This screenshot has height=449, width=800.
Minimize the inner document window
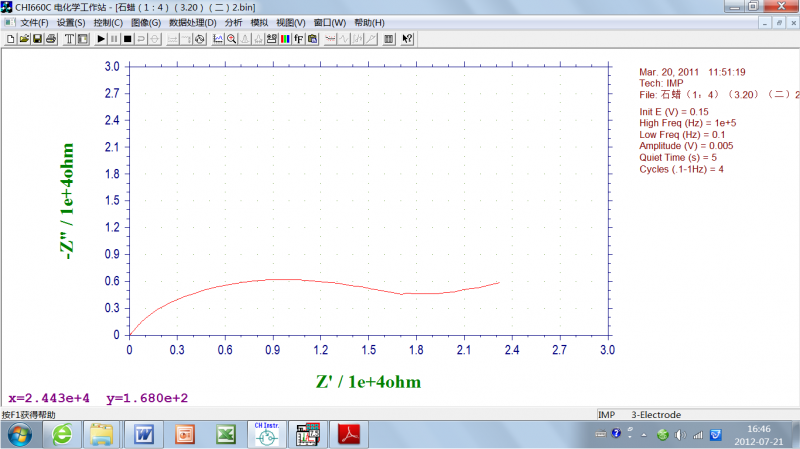click(765, 22)
